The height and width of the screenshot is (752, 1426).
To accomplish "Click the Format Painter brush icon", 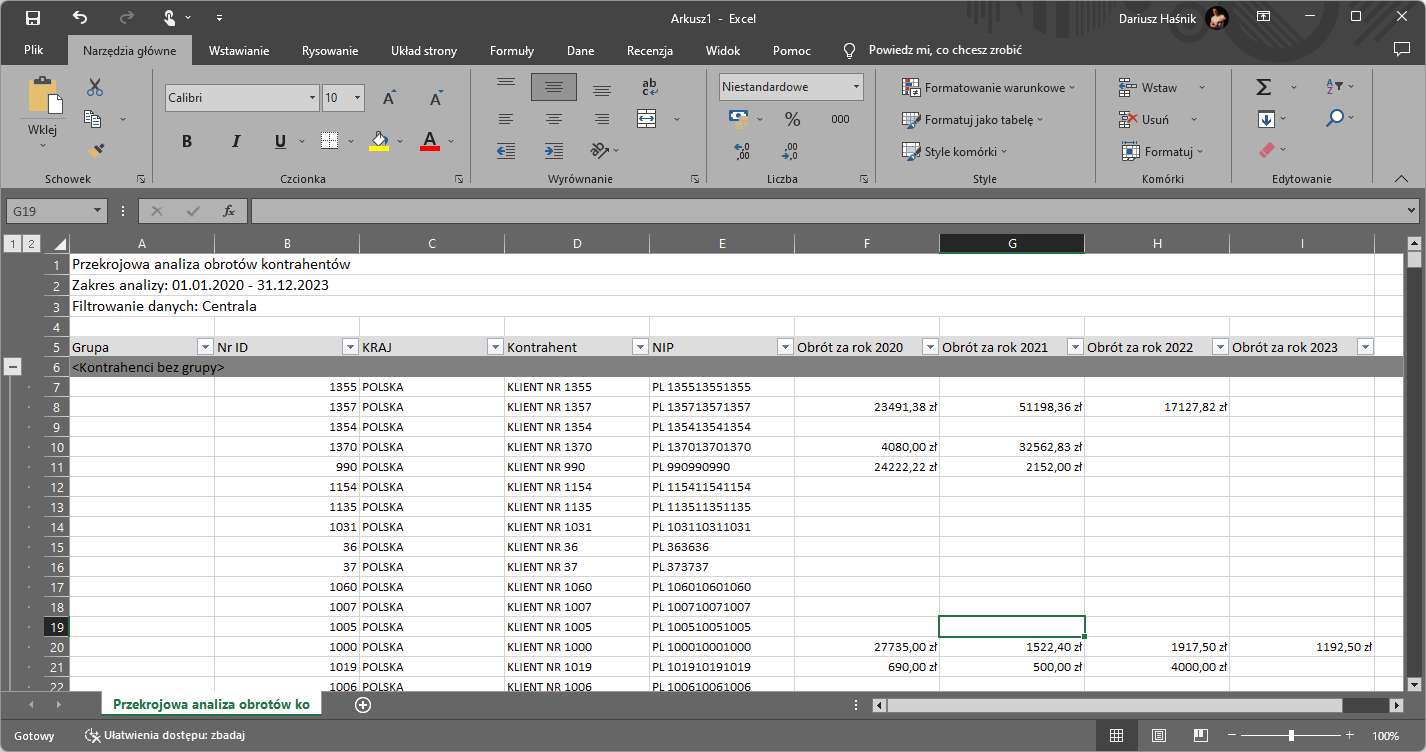I will click(95, 151).
